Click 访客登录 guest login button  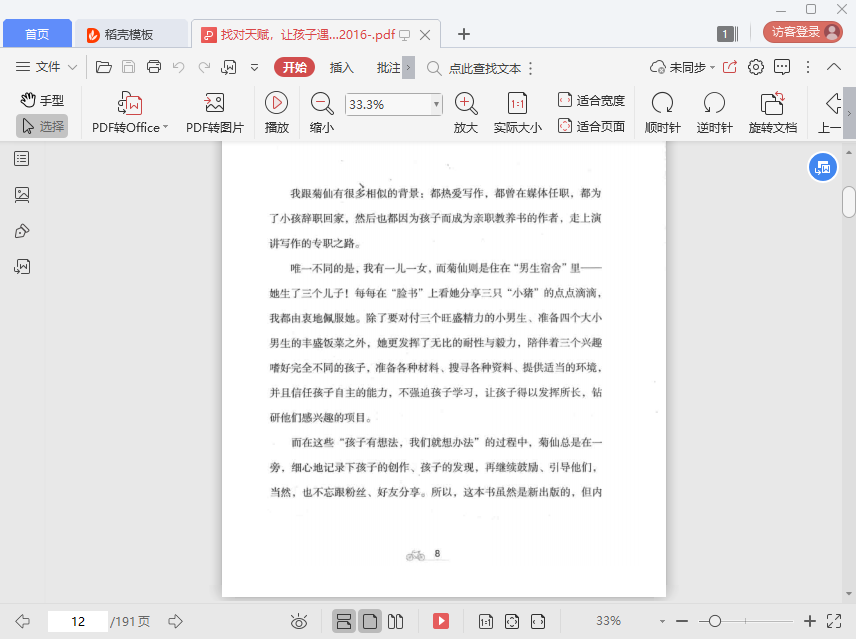pos(802,32)
